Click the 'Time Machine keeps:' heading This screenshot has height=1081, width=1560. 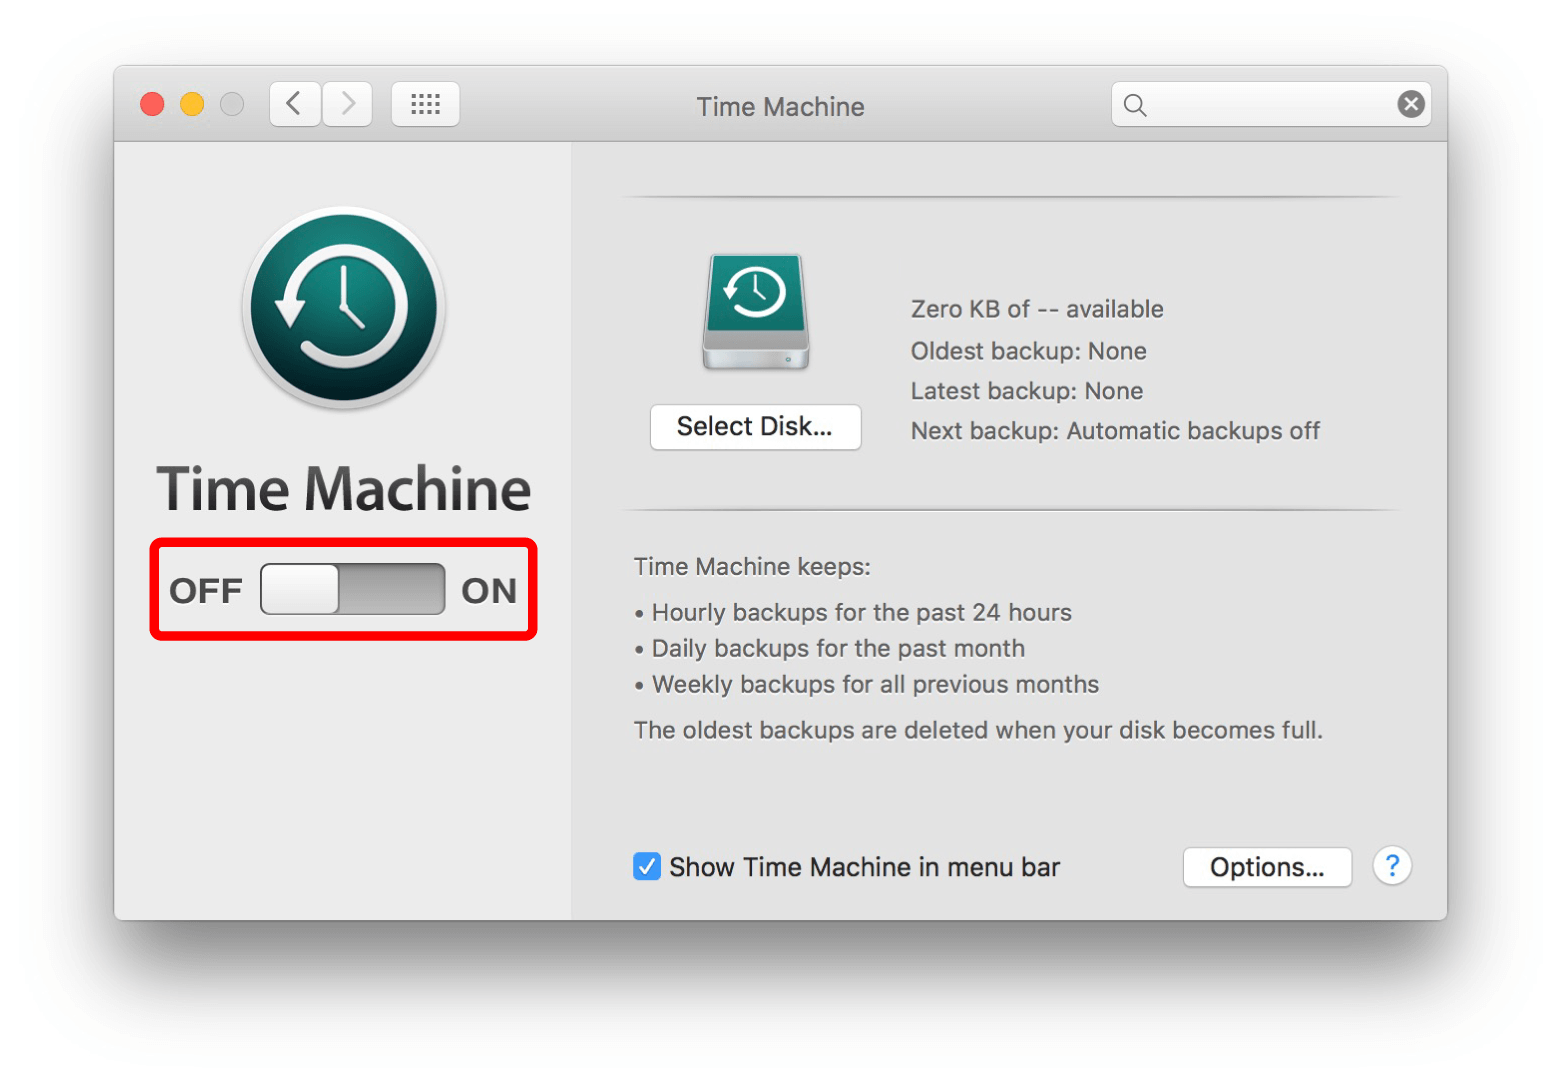[752, 567]
